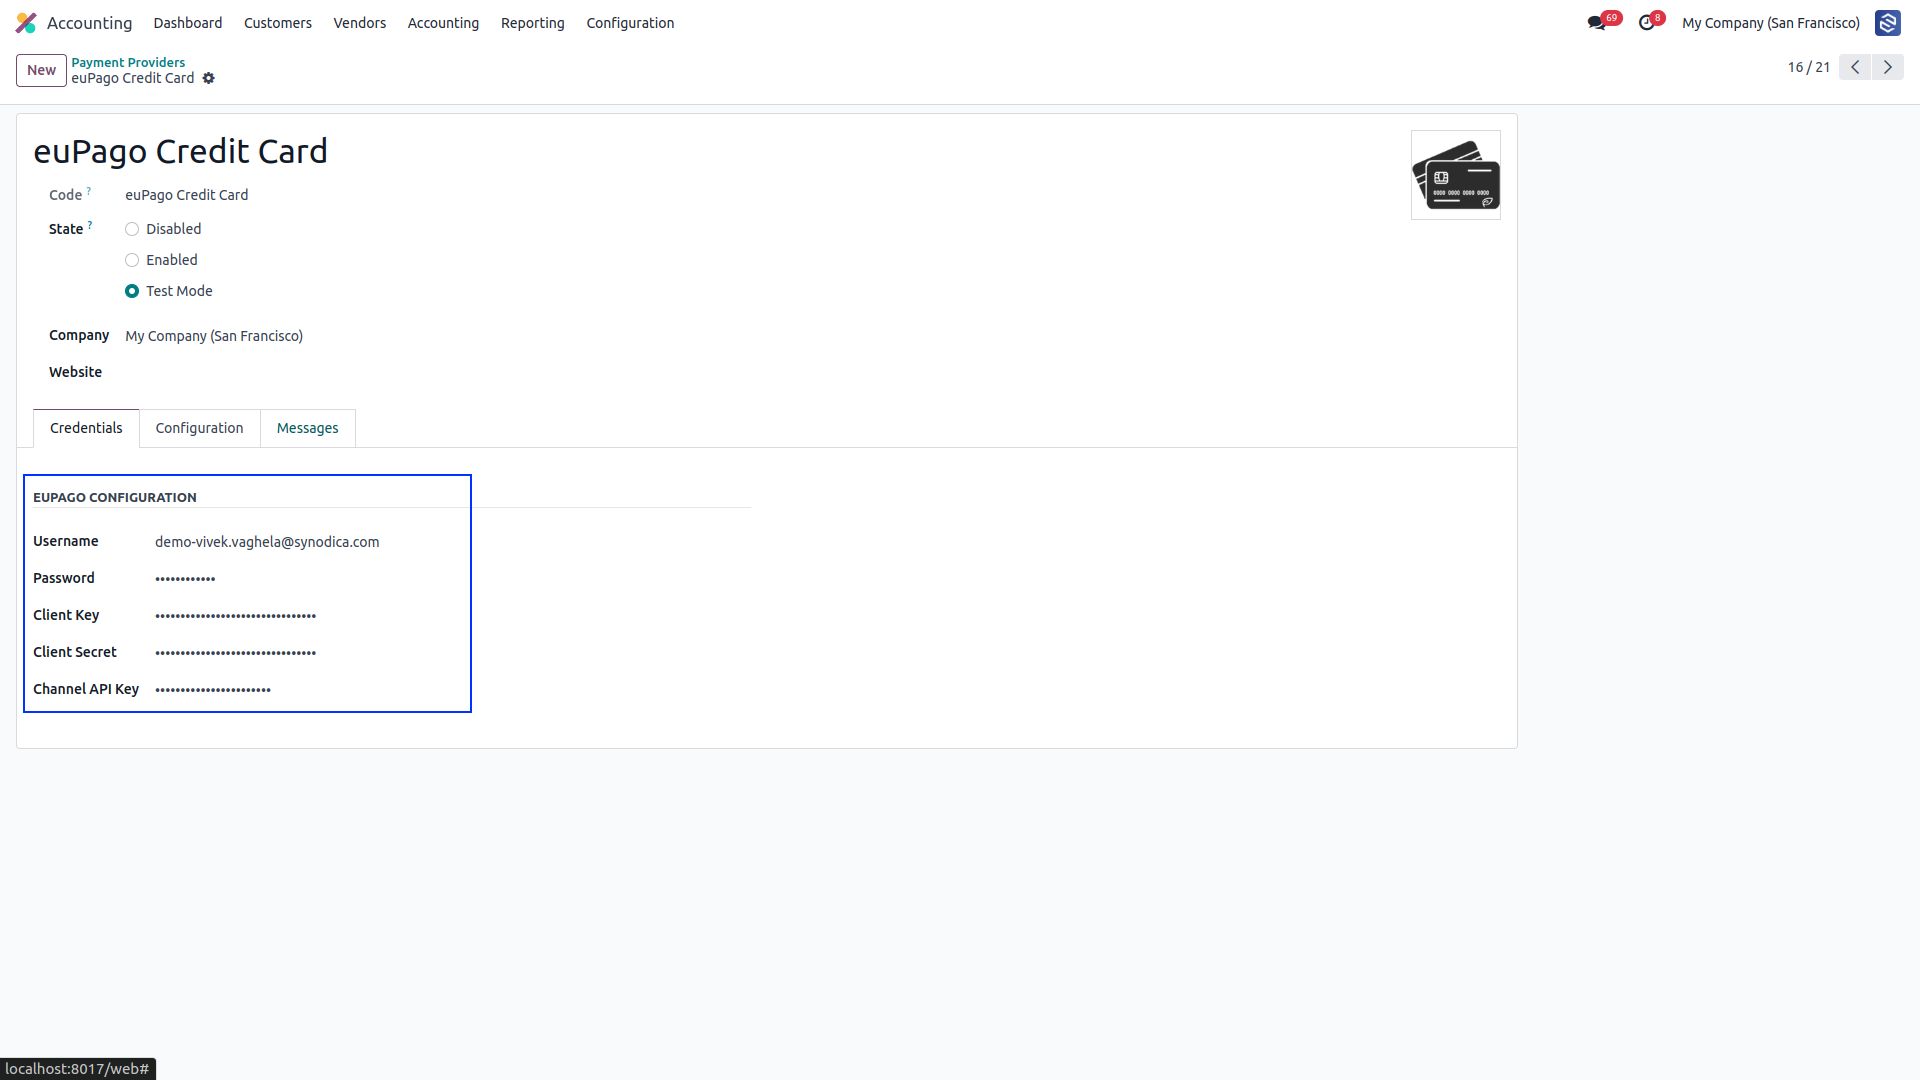Click the New button
This screenshot has height=1080, width=1920.
[41, 70]
